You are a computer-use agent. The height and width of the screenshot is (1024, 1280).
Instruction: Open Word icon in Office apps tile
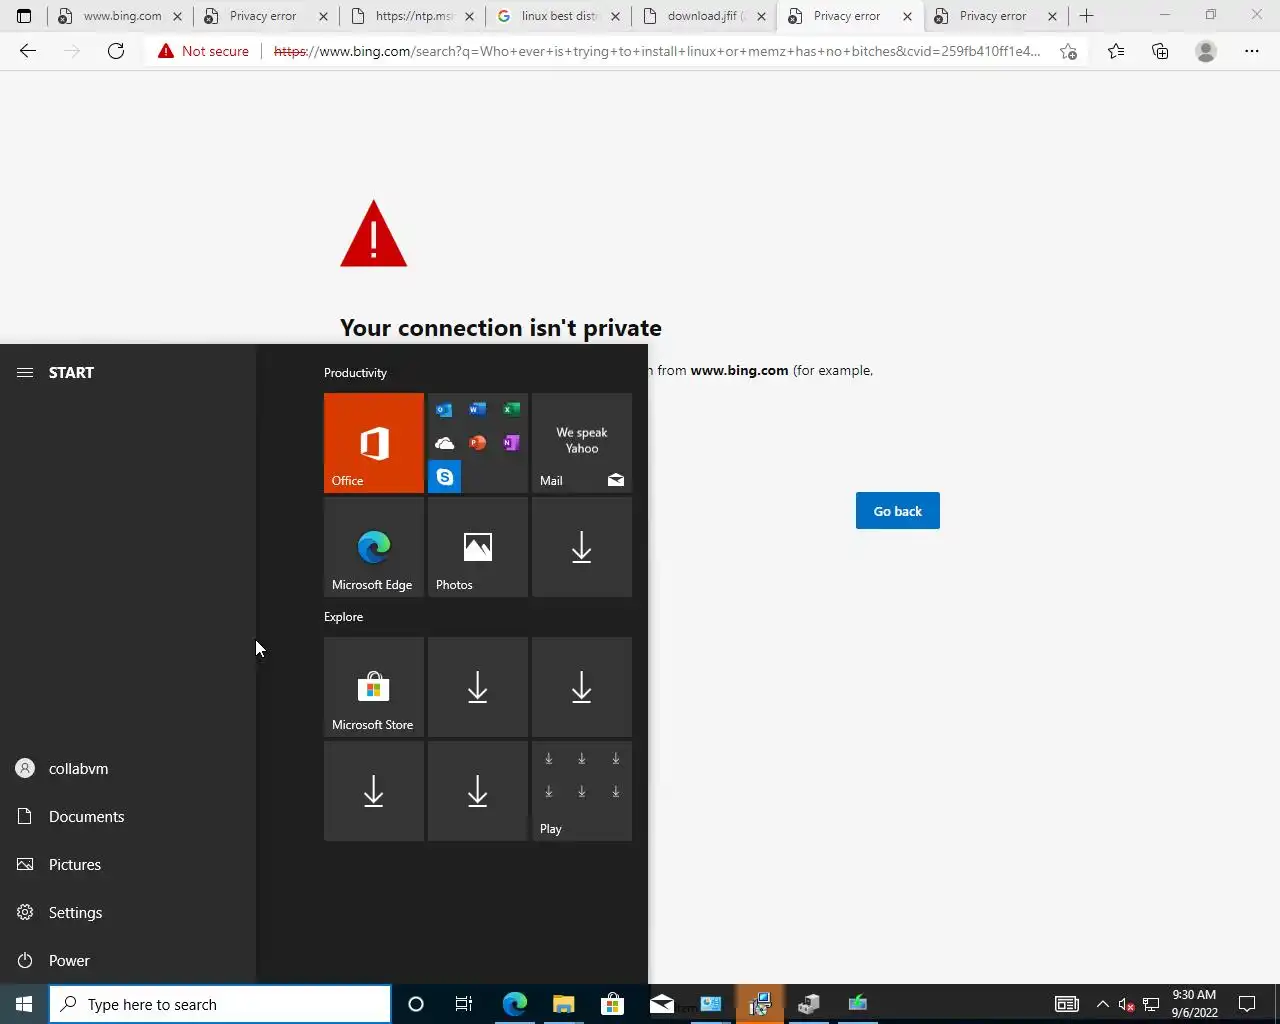point(478,410)
